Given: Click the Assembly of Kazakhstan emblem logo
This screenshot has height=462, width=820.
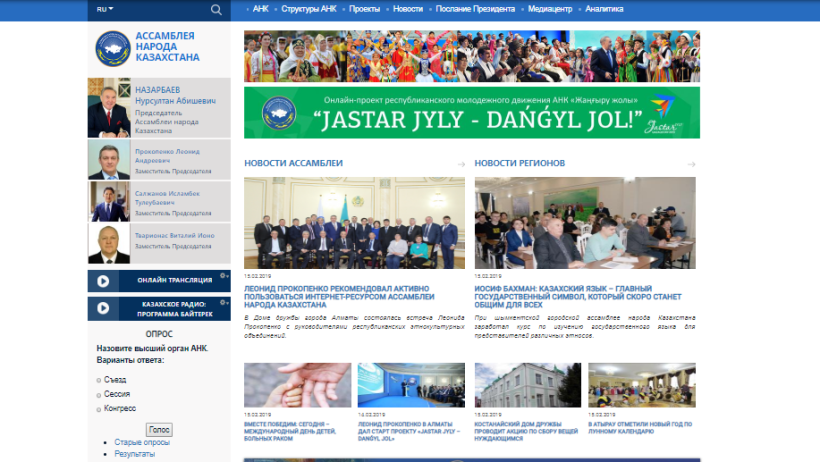Looking at the screenshot, I should coord(112,47).
